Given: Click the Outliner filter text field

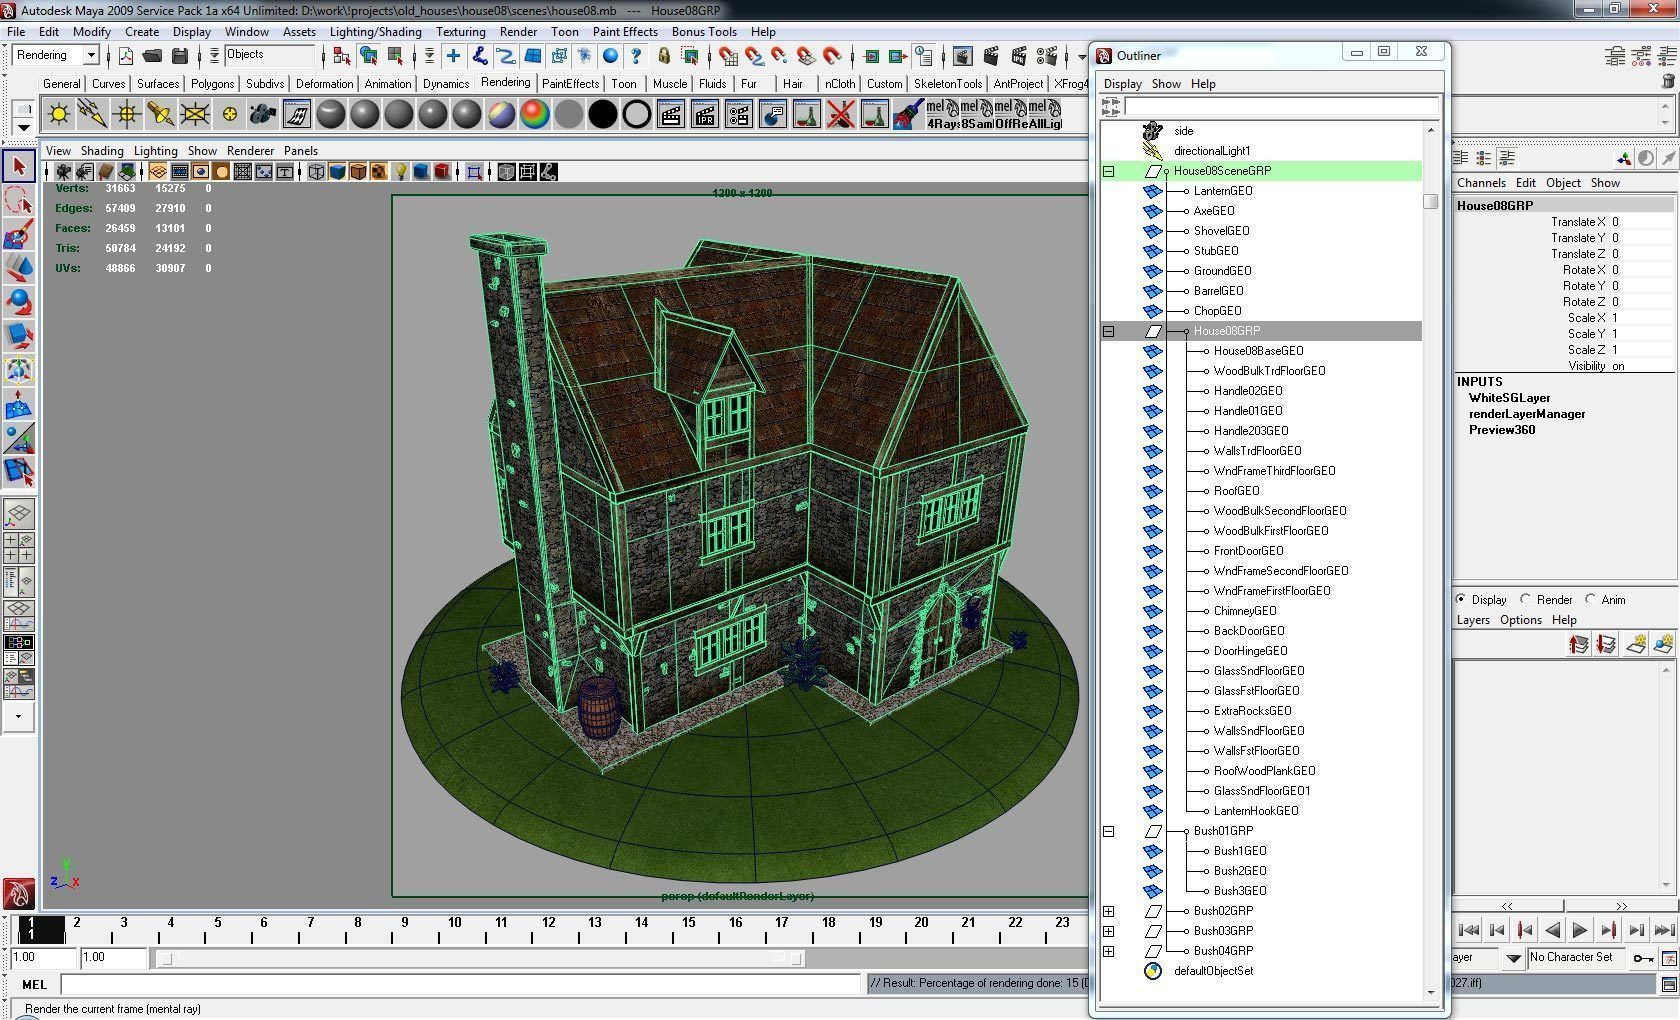Looking at the screenshot, I should 1281,106.
